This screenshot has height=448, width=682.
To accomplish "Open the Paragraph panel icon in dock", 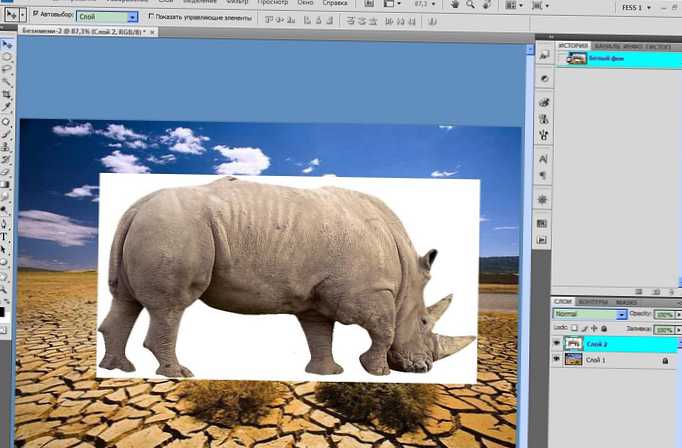I will (x=543, y=176).
